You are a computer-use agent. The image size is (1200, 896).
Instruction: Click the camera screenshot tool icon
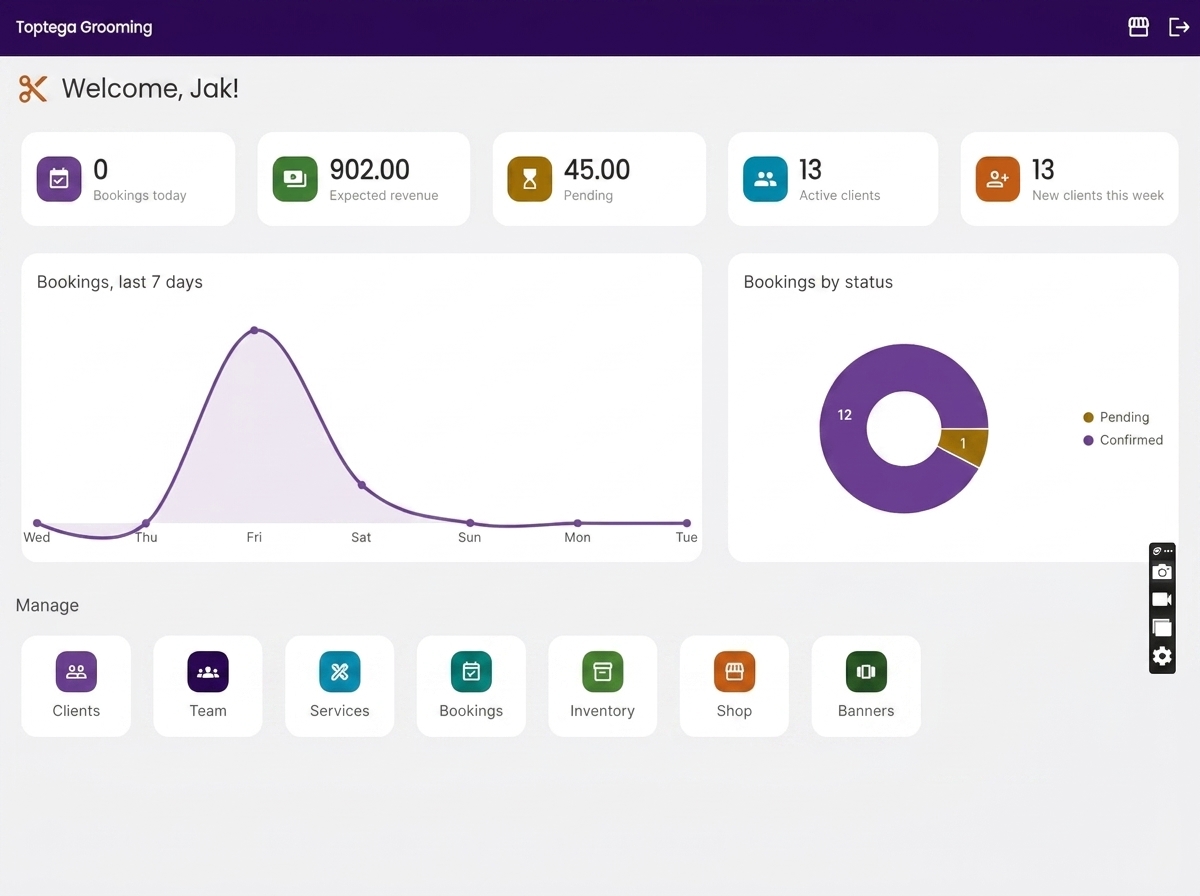coord(1162,572)
